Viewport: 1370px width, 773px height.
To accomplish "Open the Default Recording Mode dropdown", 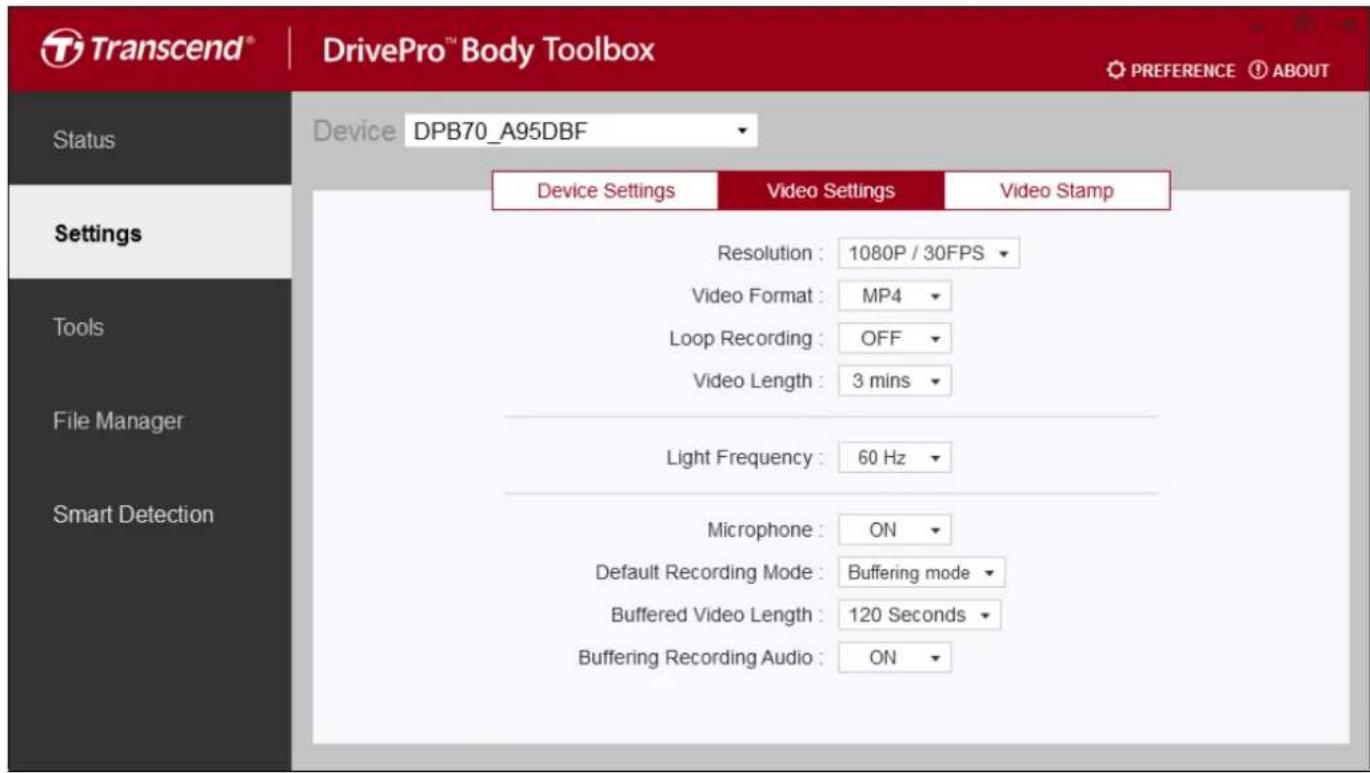I will click(921, 573).
